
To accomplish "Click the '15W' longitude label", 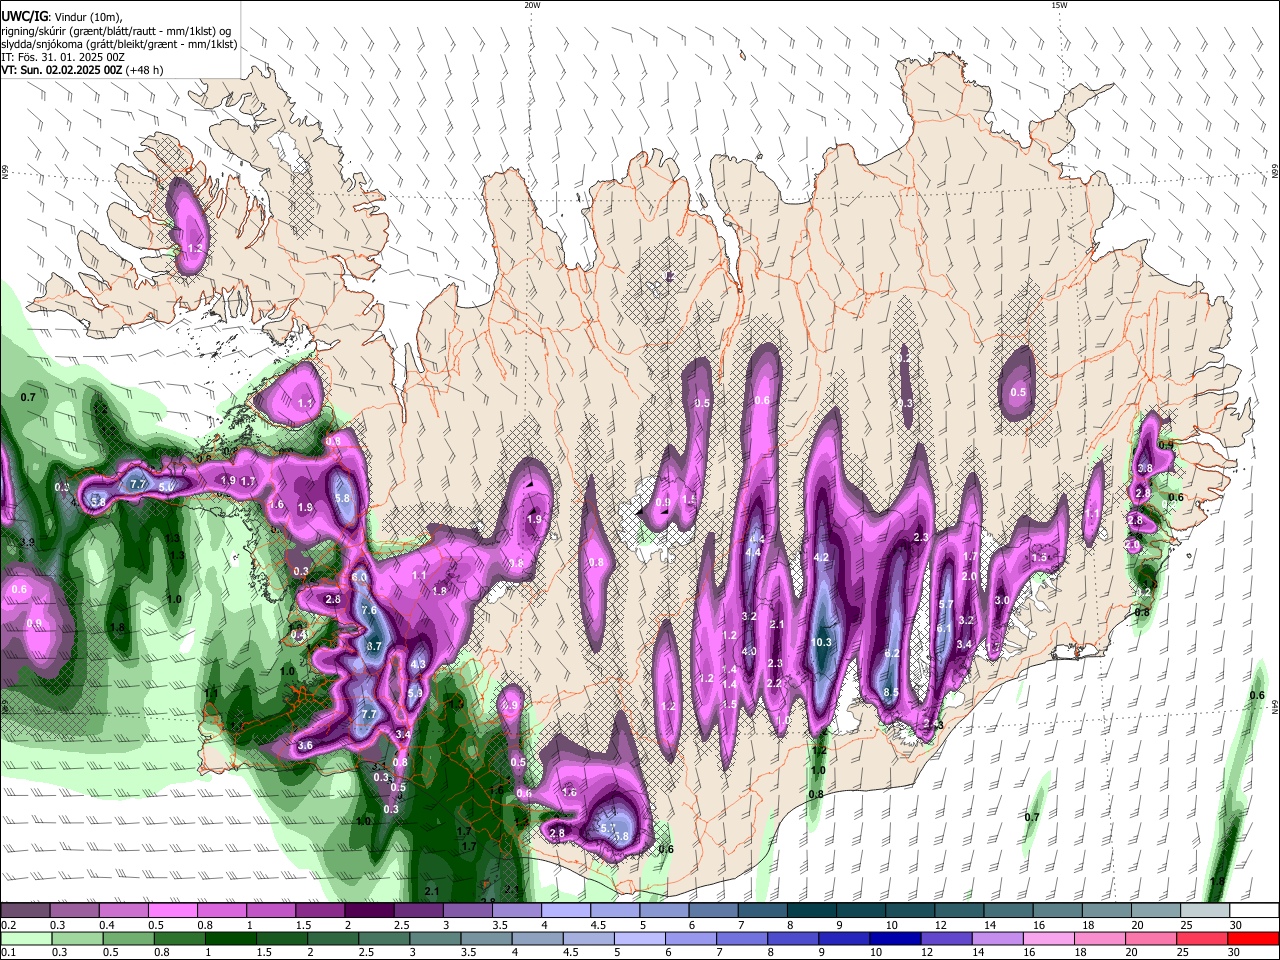I will click(1059, 5).
